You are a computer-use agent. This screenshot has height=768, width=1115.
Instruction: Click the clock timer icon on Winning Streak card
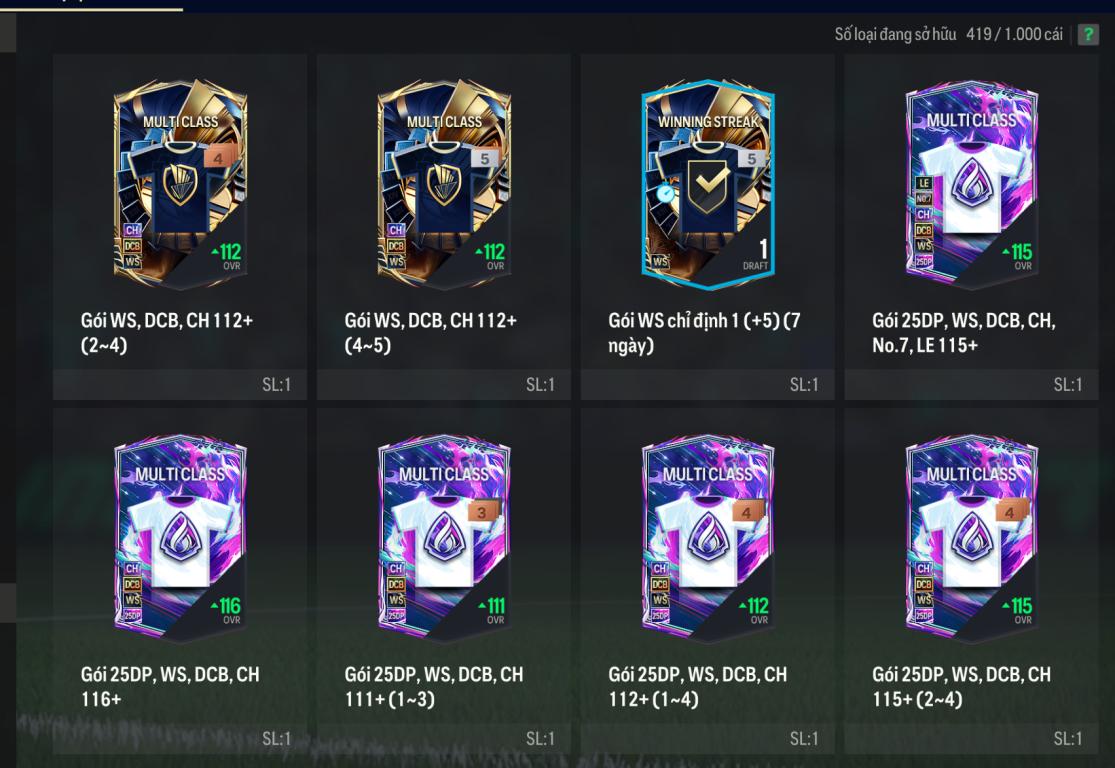pyautogui.click(x=666, y=193)
